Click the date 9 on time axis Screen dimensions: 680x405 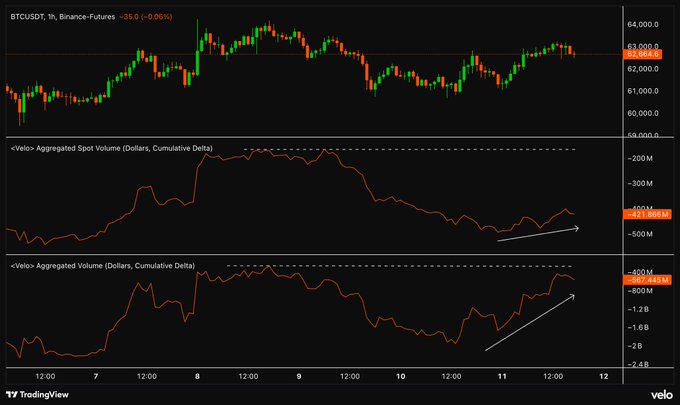tap(299, 376)
